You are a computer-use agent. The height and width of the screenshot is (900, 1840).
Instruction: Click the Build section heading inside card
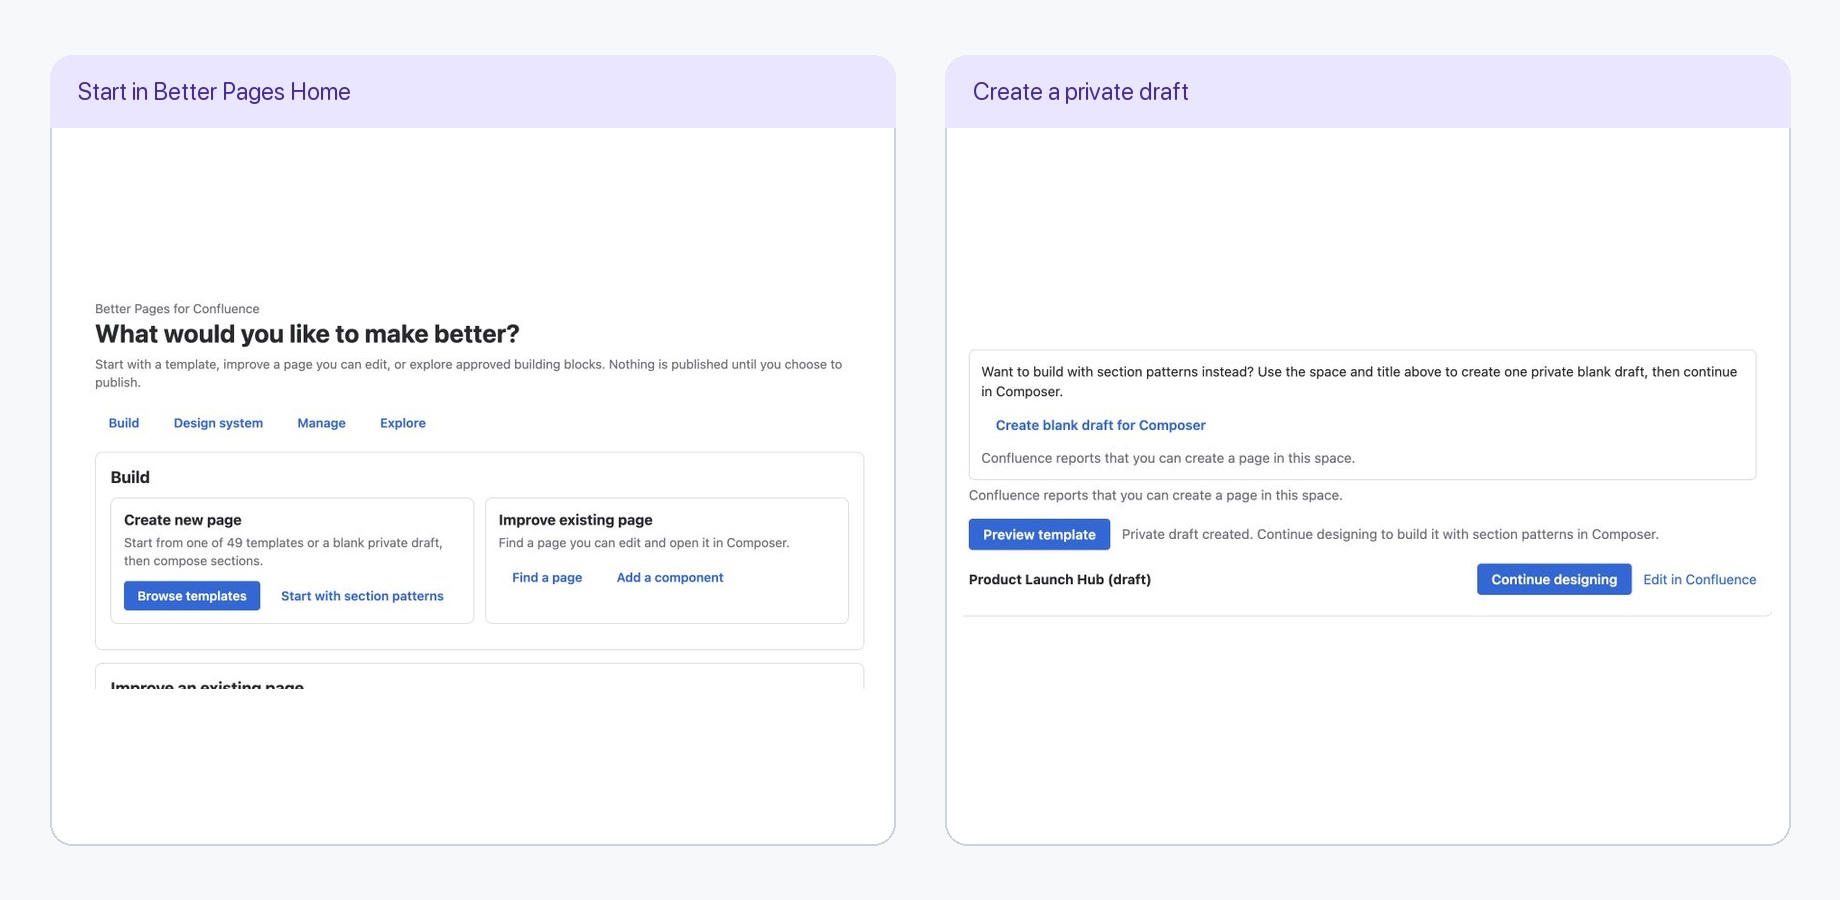[130, 478]
